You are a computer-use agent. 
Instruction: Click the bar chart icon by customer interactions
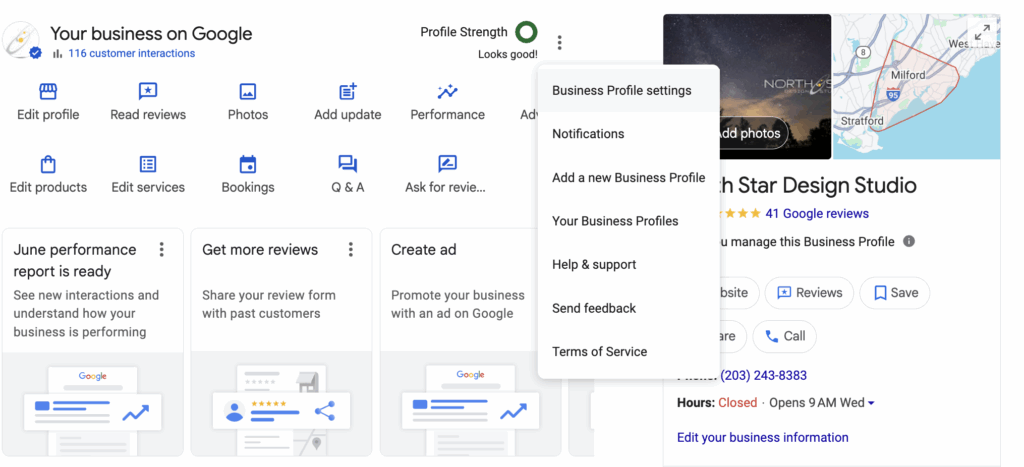tap(57, 54)
